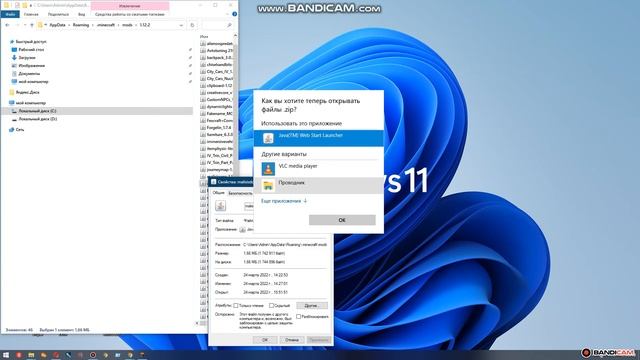
Task: Click the quick access toolbar properties icon
Action: pos(17,5)
